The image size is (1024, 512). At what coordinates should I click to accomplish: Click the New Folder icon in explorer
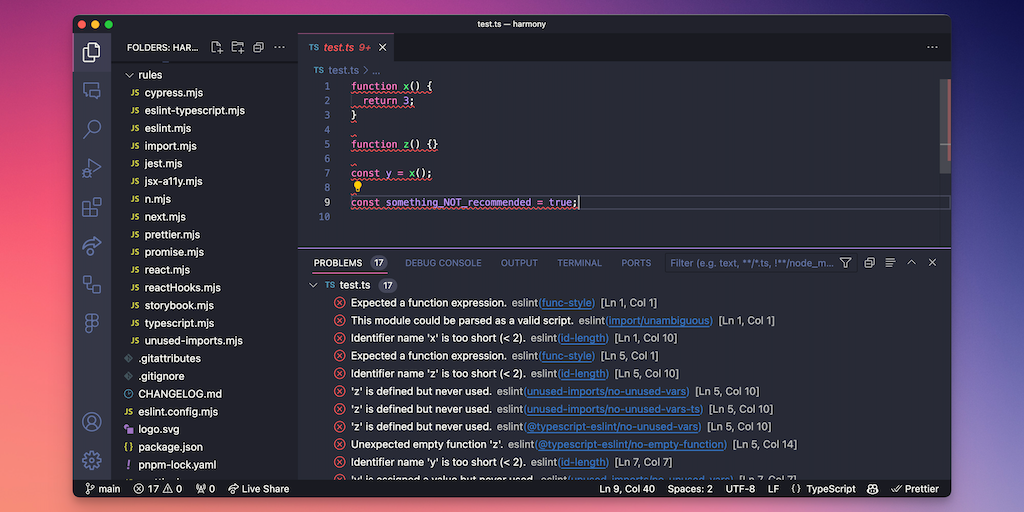tap(237, 47)
